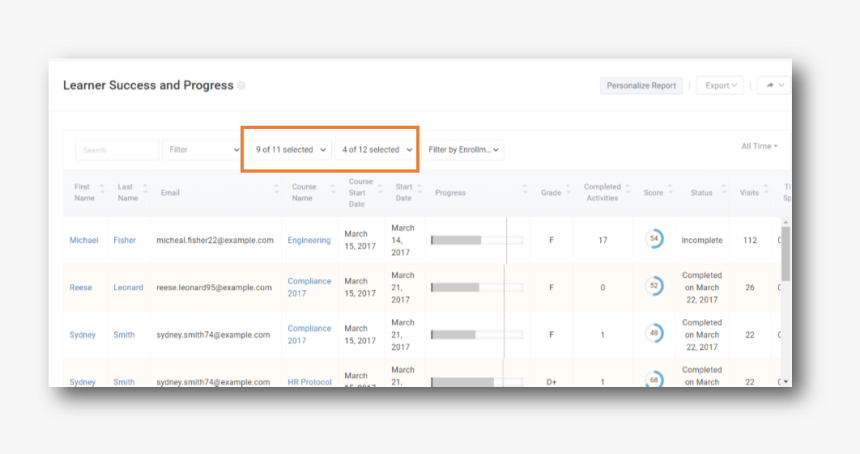This screenshot has height=454, width=860.
Task: Open the Filter by Enrollment dropdown
Action: point(463,150)
